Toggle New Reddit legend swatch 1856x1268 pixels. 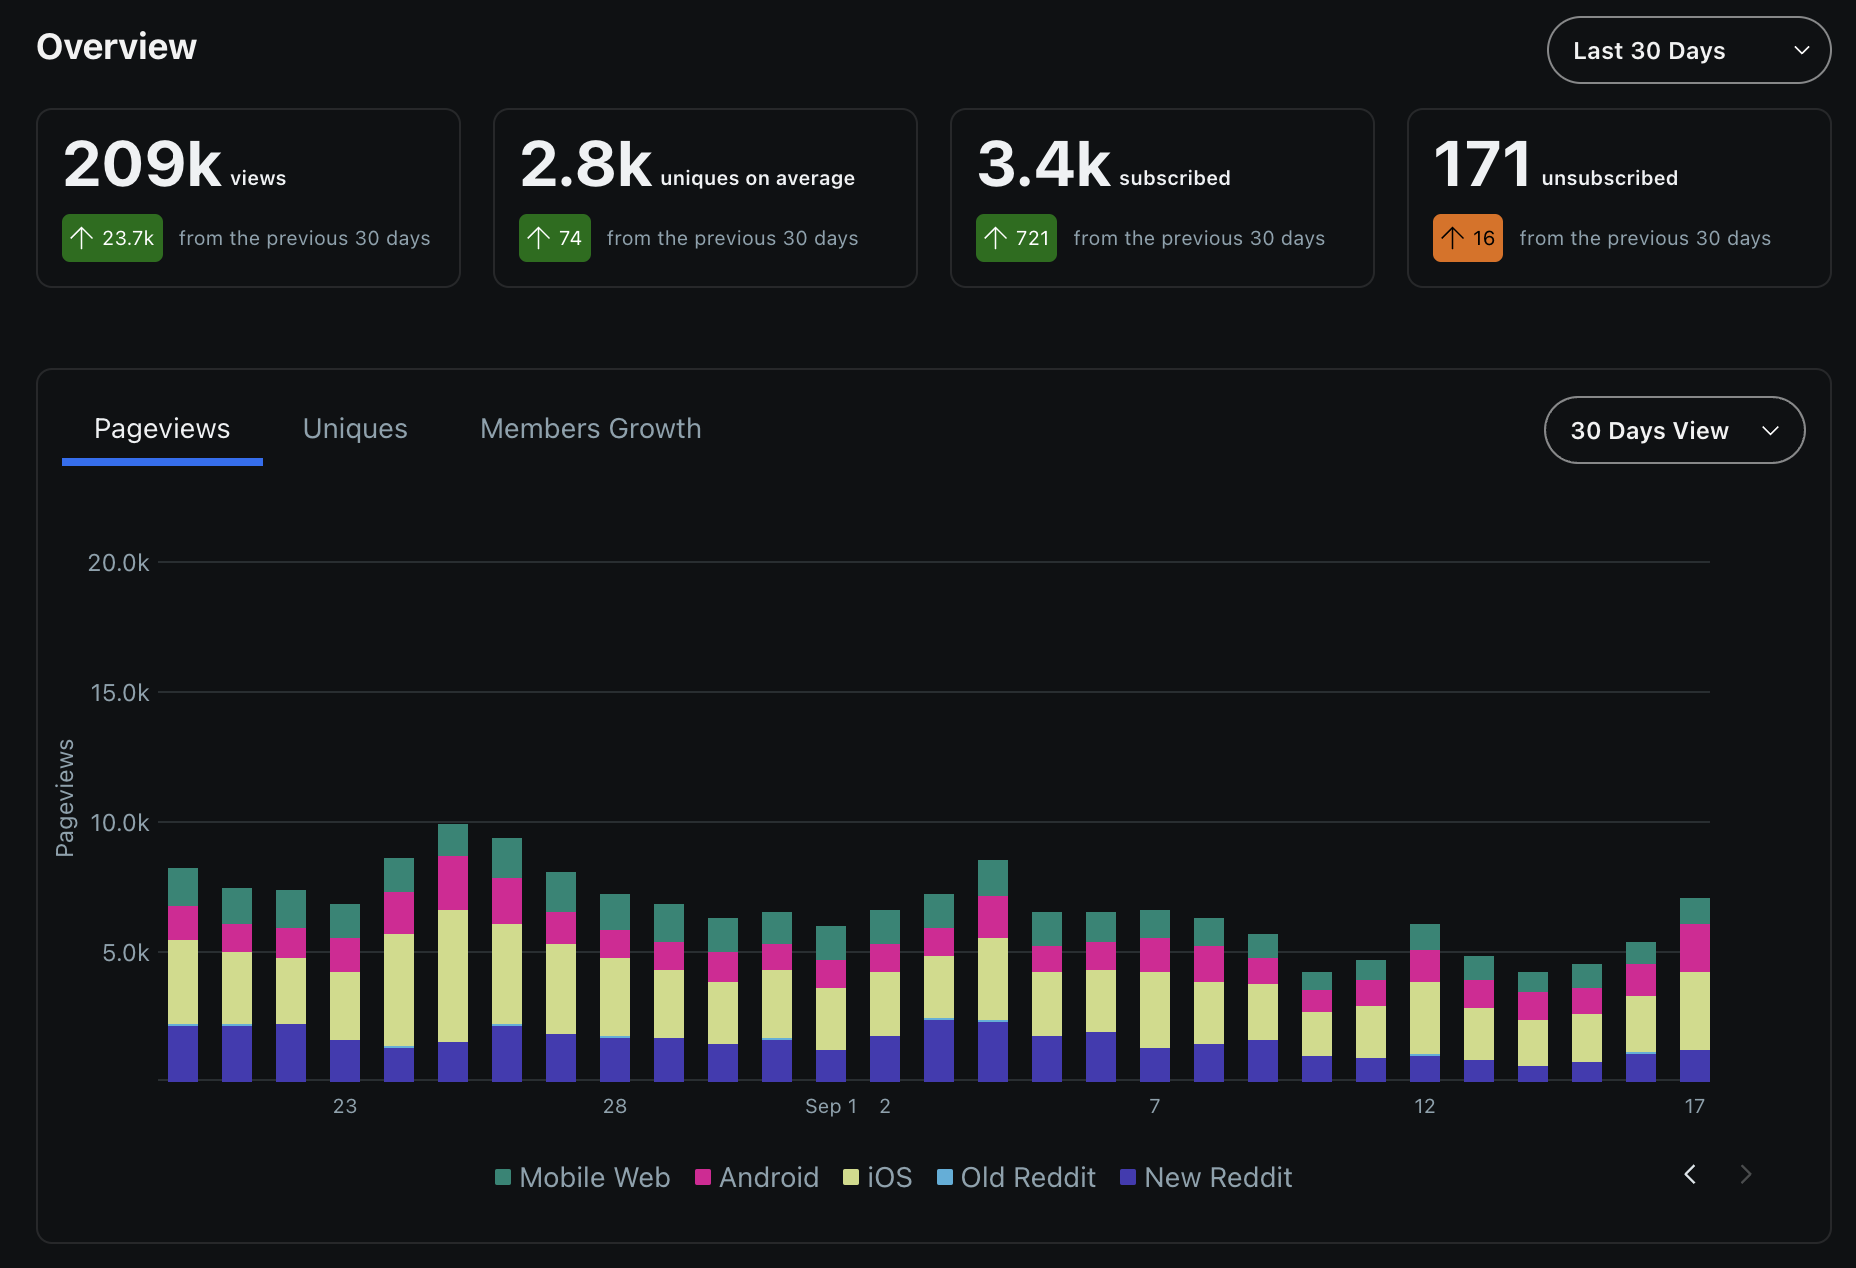click(1128, 1177)
